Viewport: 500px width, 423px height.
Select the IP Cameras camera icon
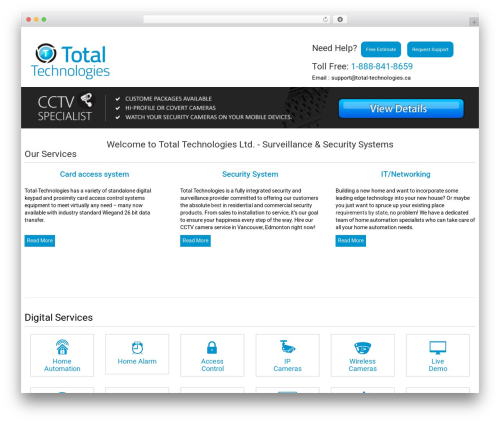287,347
